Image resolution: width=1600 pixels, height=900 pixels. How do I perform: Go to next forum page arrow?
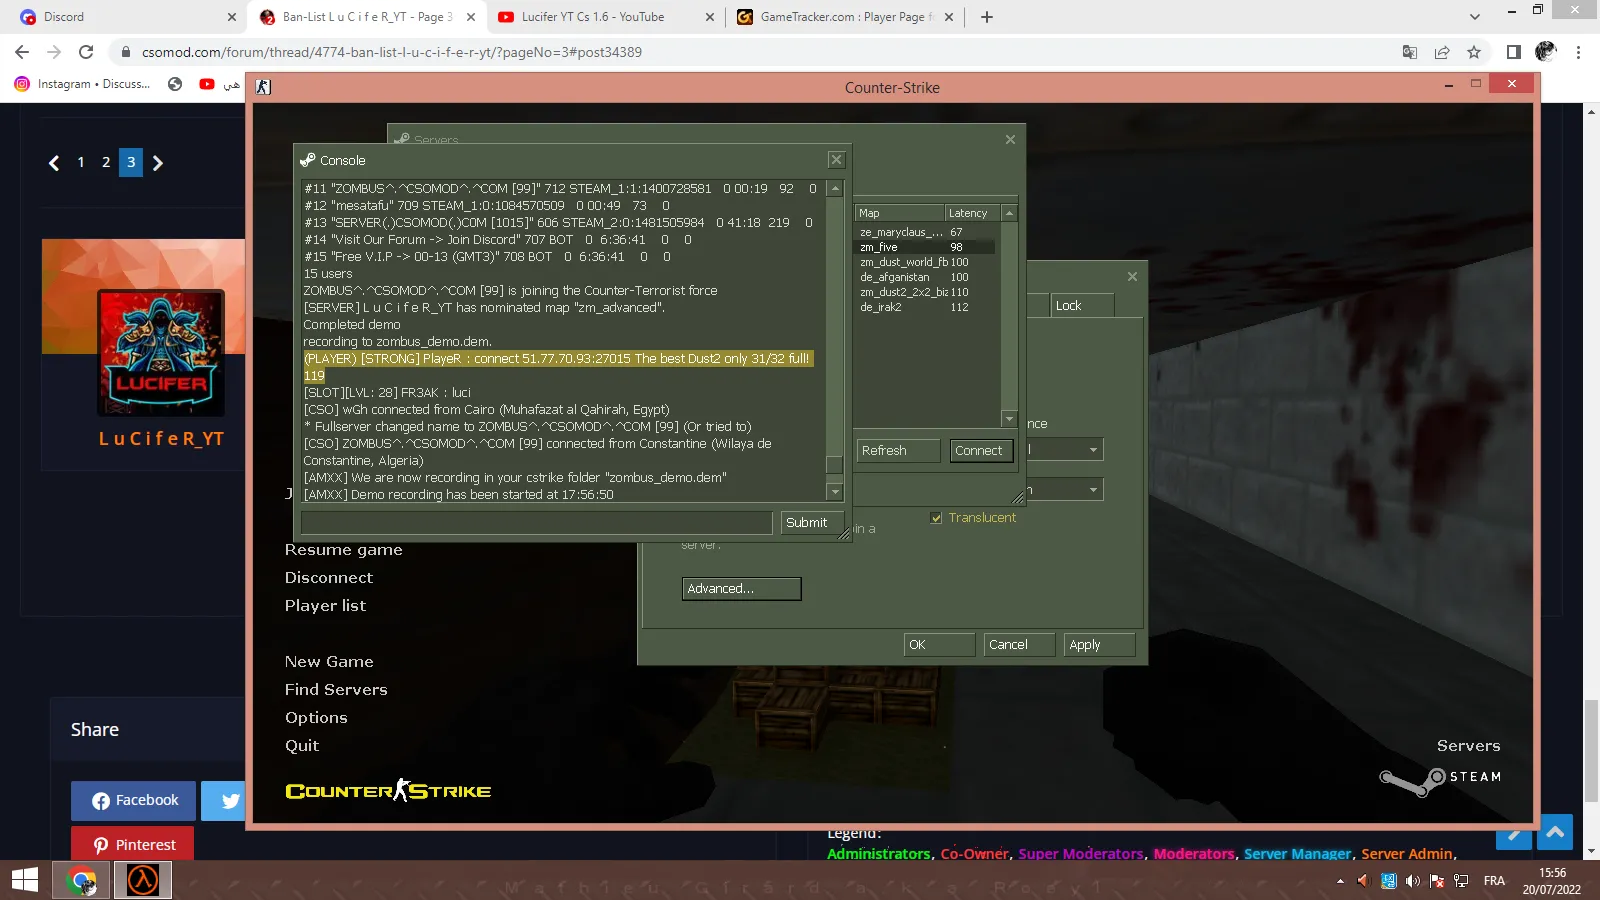pos(158,163)
